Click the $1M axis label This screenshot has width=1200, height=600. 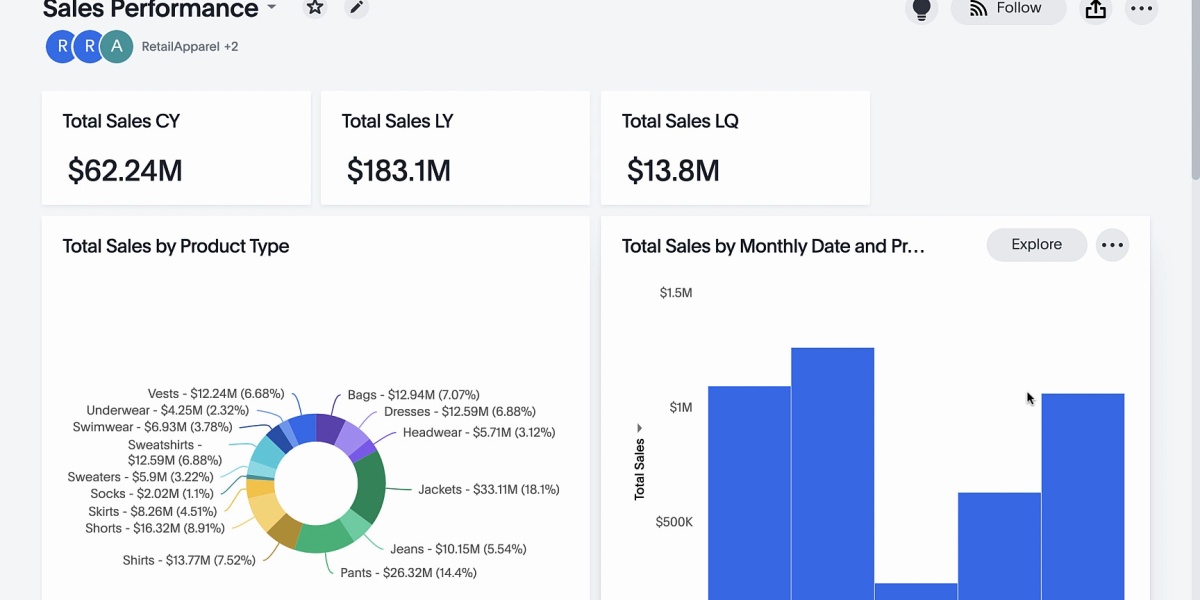coord(681,407)
